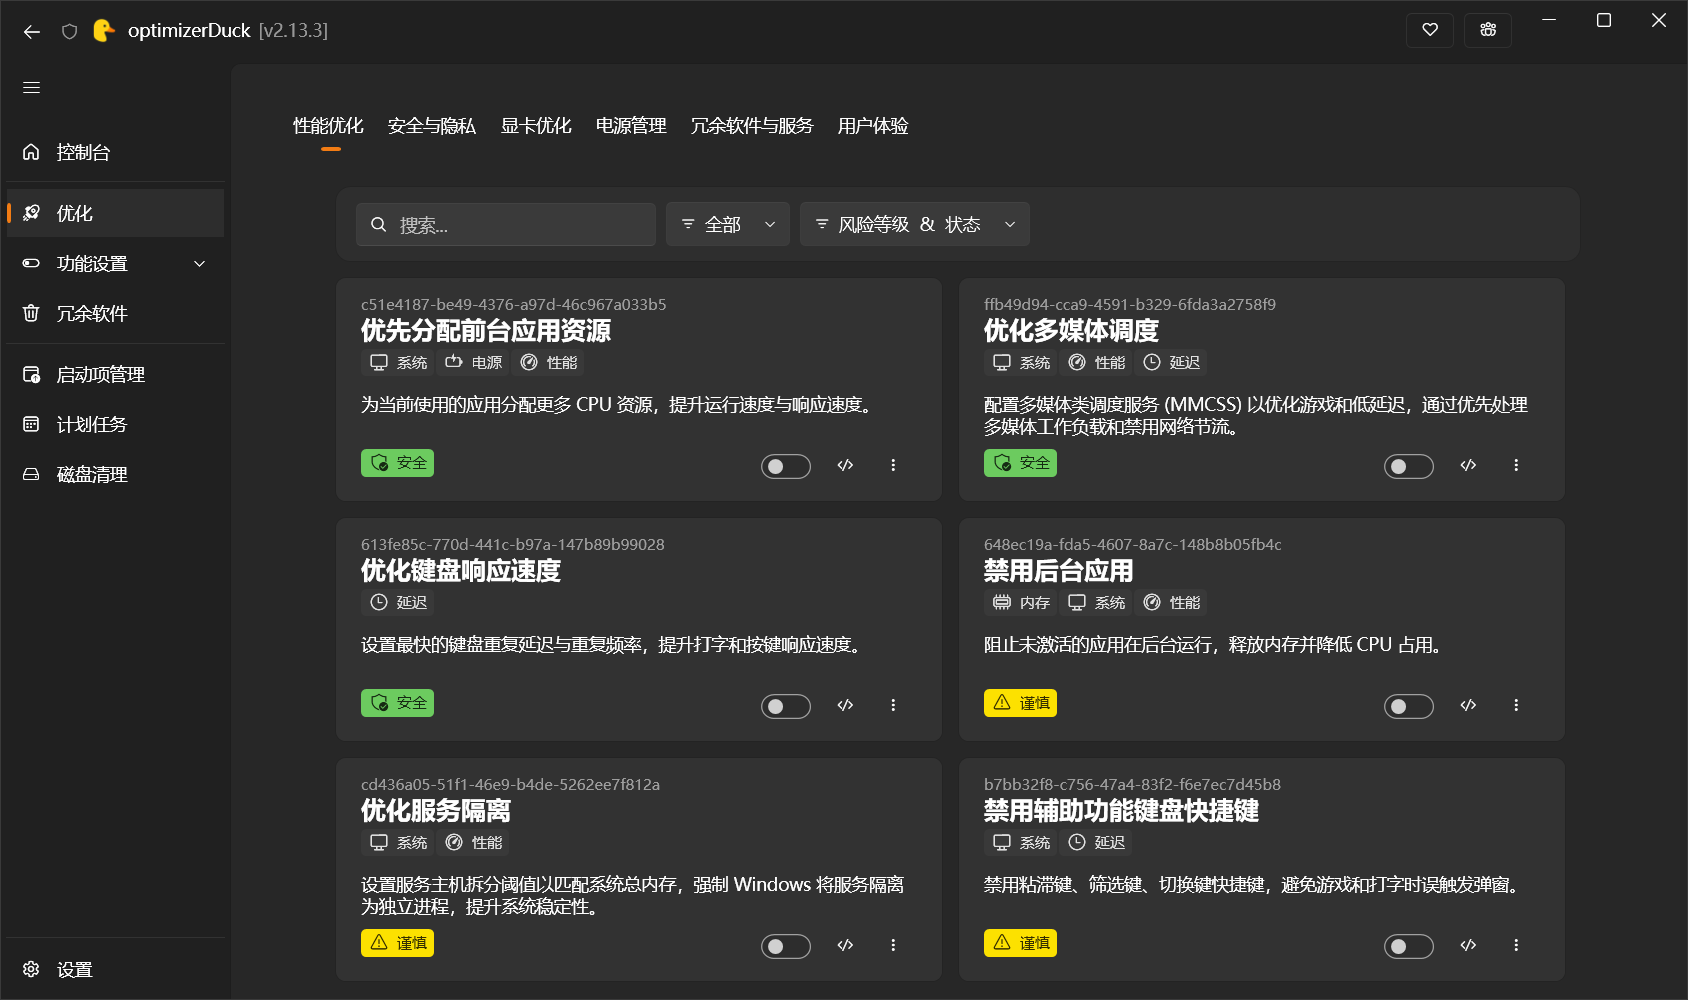1688x1000 pixels.
Task: Select 优化 in the sidebar
Action: (115, 213)
